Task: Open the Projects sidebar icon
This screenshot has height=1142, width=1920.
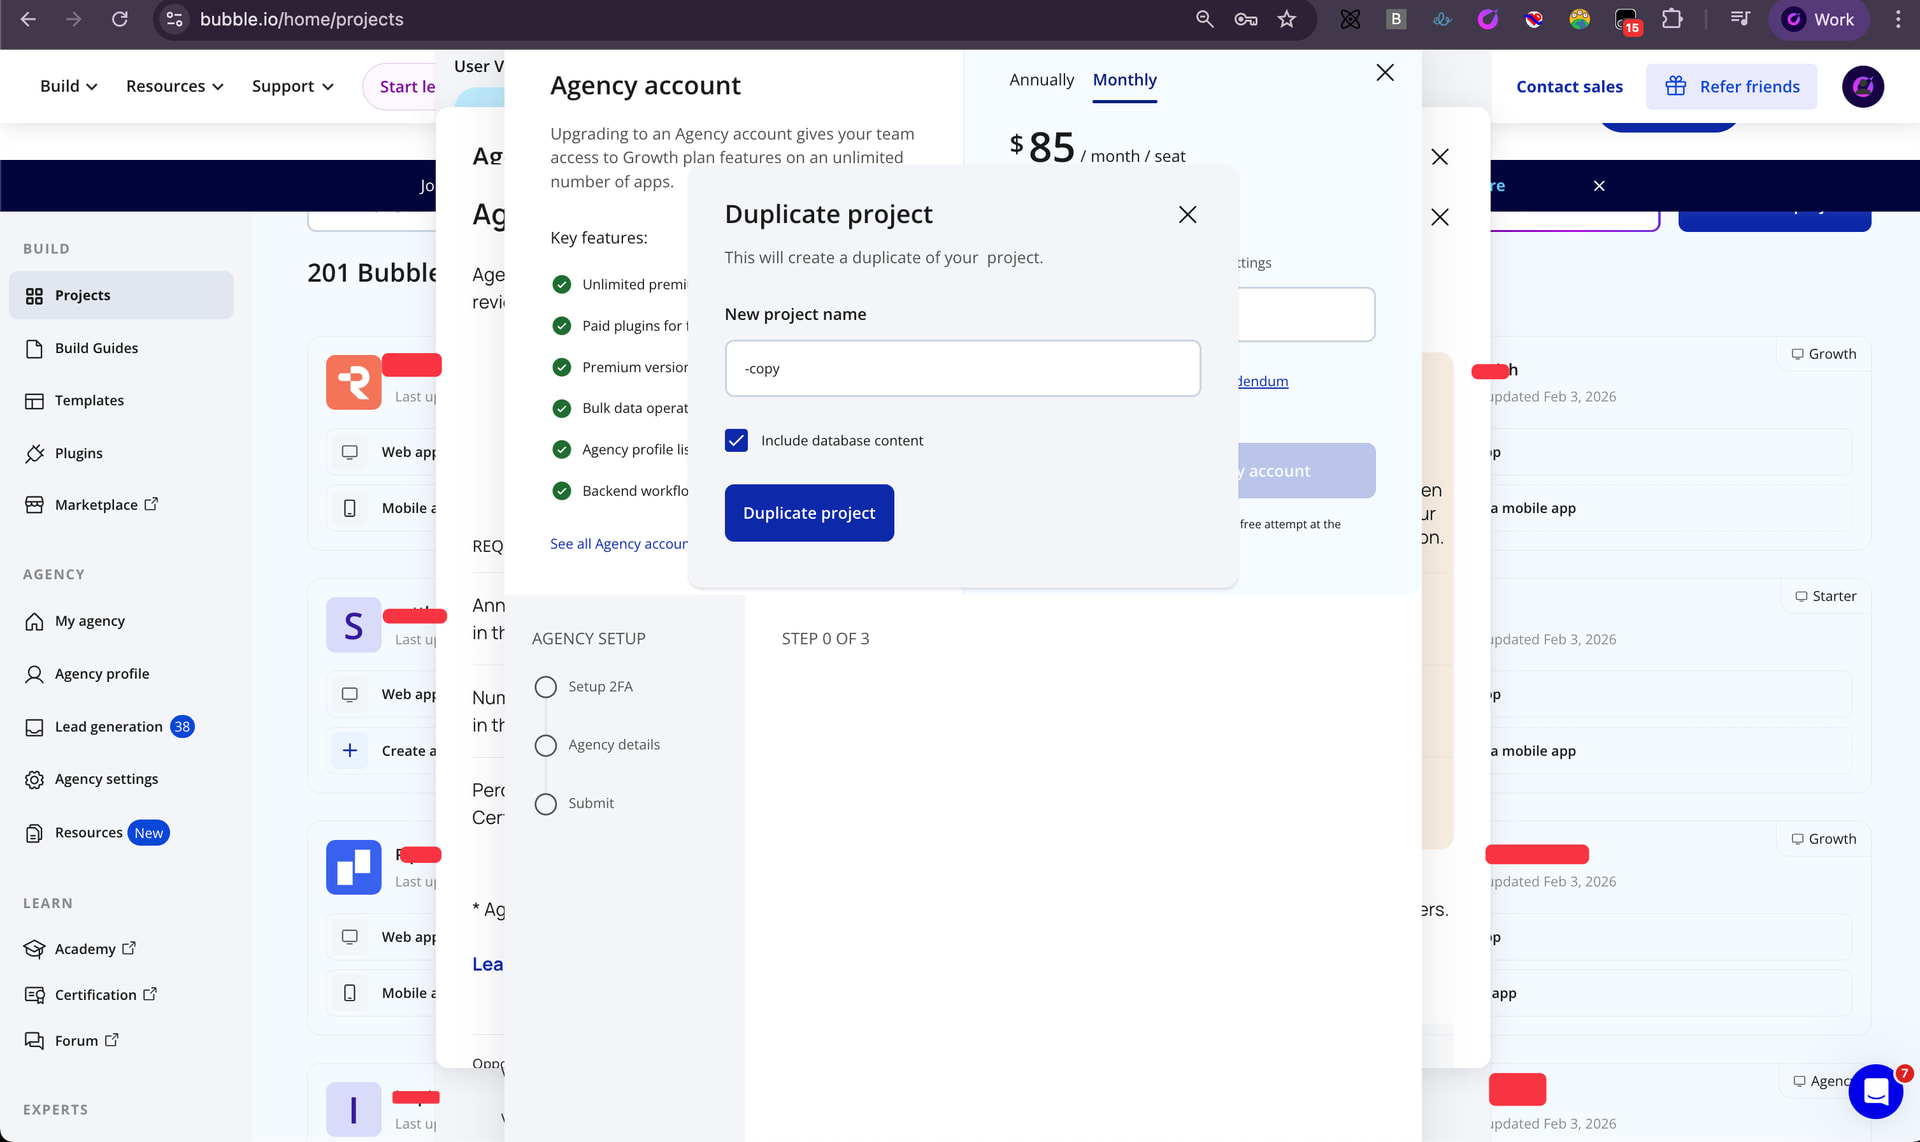Action: [34, 296]
